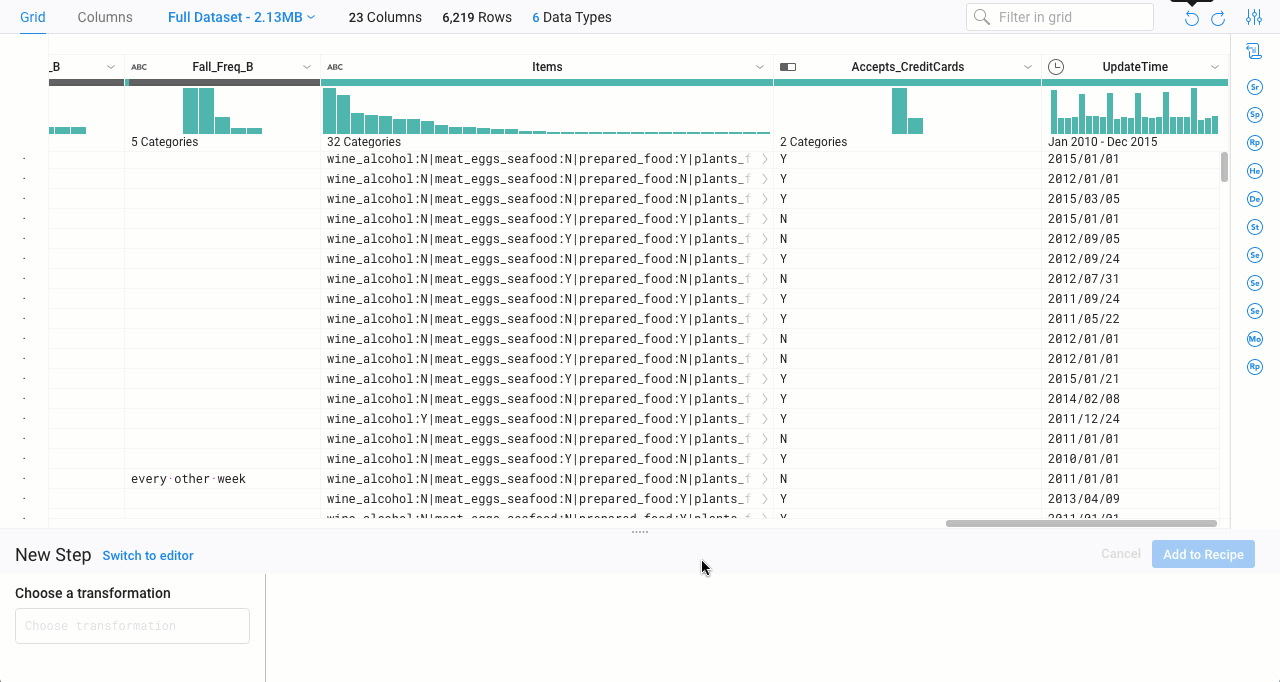Click the data quality bar under Fall_Freq_B
The height and width of the screenshot is (682, 1280).
(223, 83)
